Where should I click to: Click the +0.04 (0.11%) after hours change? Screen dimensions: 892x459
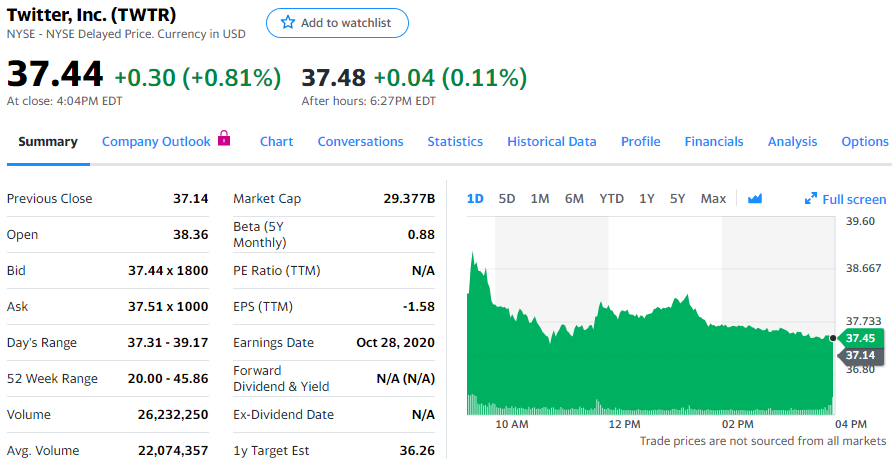pyautogui.click(x=450, y=77)
